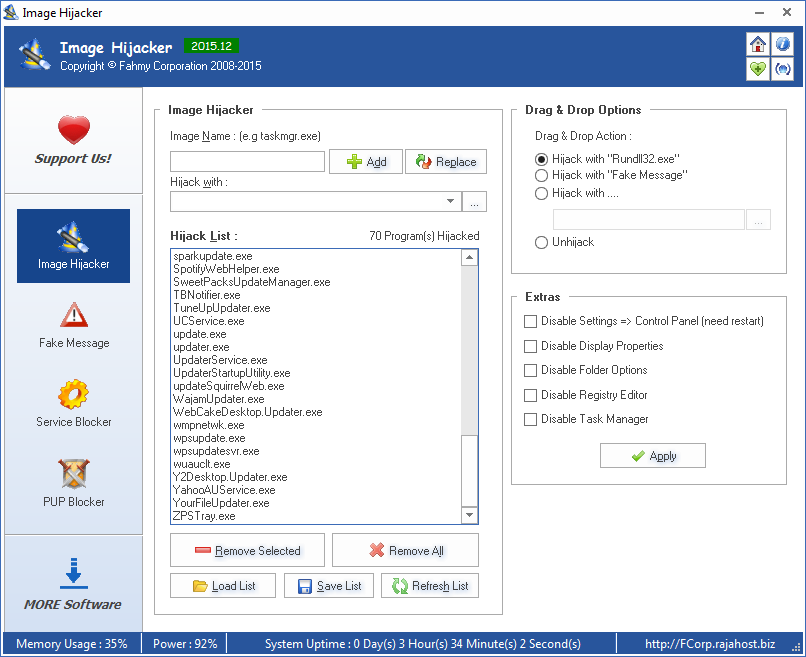
Task: Open the Service Blocker sidebar section
Action: pos(74,404)
